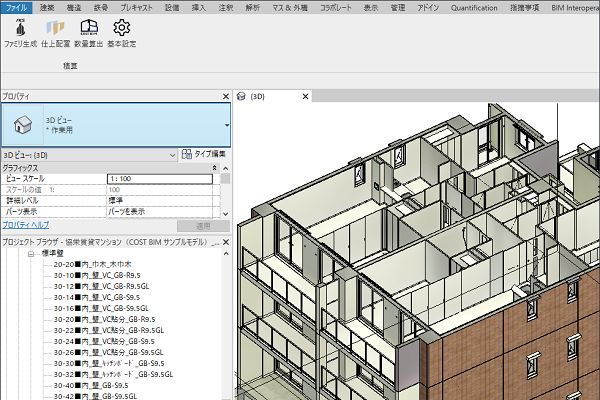
Task: Click the パーツ表示 property label
Action: (x=21, y=211)
